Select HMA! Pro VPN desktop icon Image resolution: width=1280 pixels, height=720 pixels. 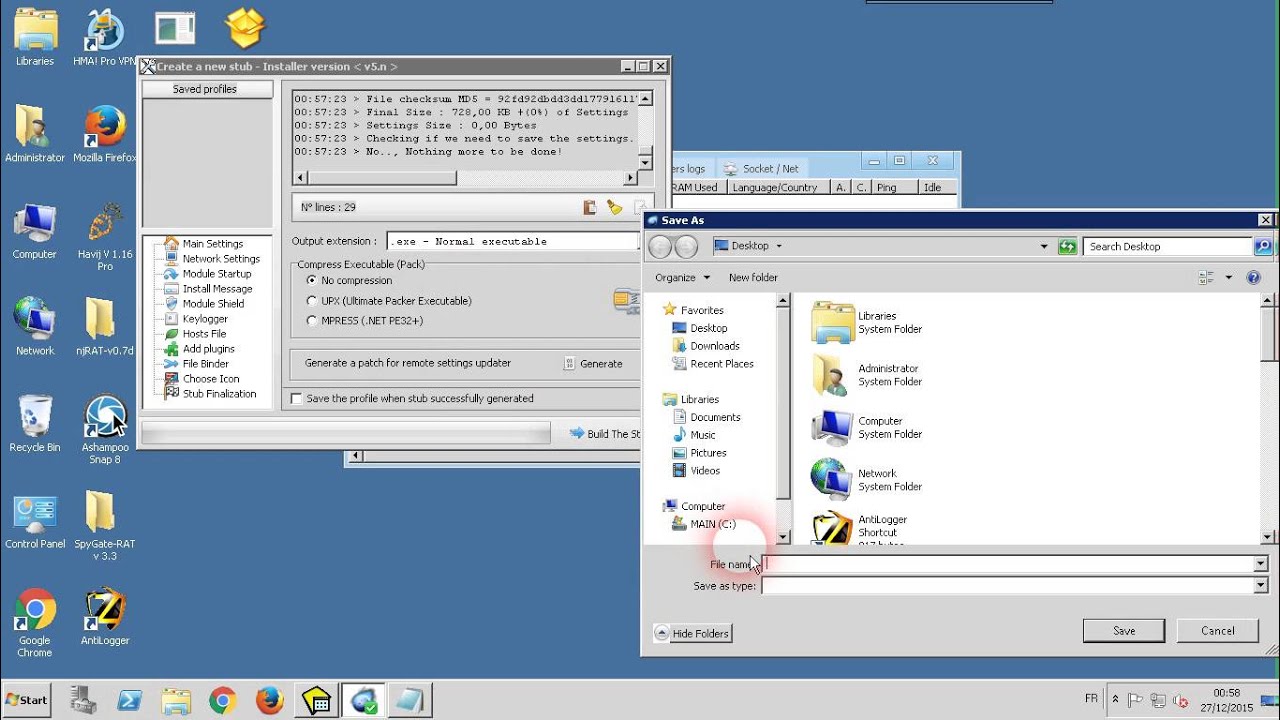[104, 37]
